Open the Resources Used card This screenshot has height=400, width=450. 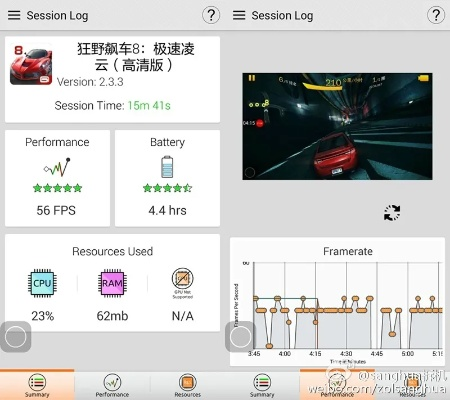112,283
